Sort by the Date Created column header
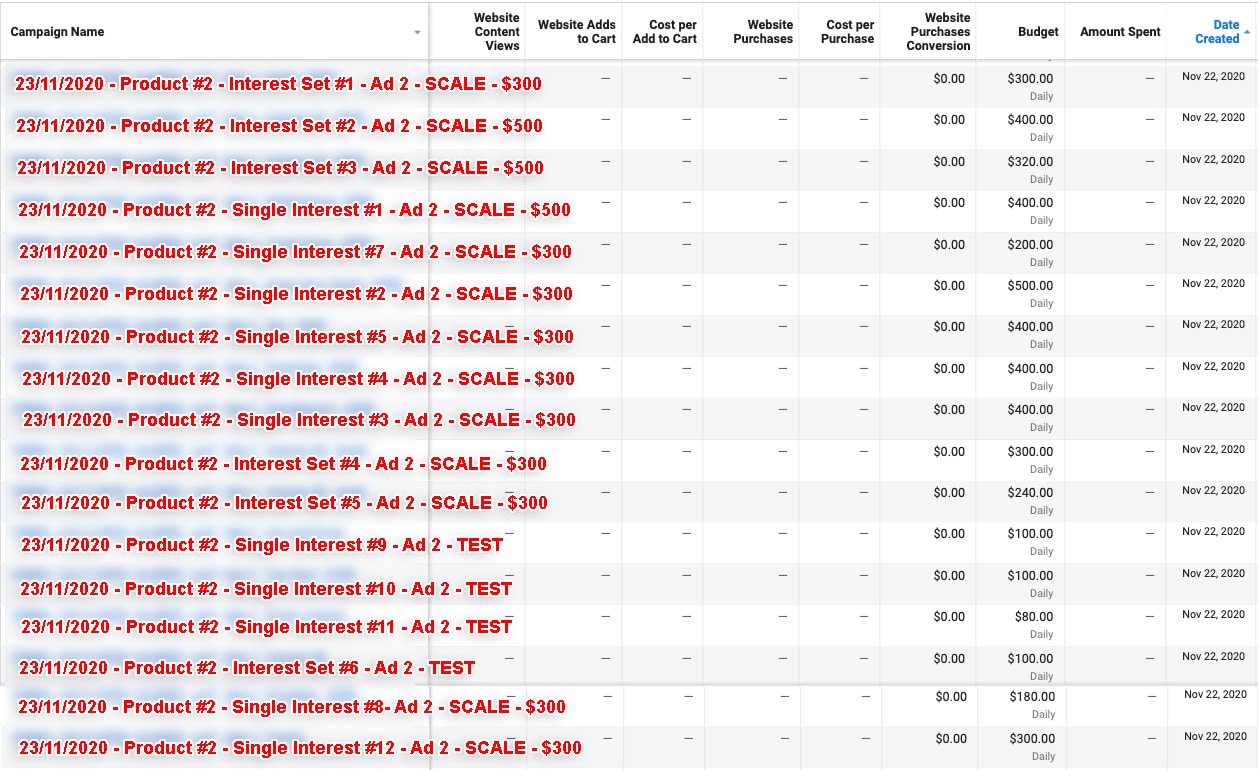The image size is (1258, 770). click(1216, 32)
